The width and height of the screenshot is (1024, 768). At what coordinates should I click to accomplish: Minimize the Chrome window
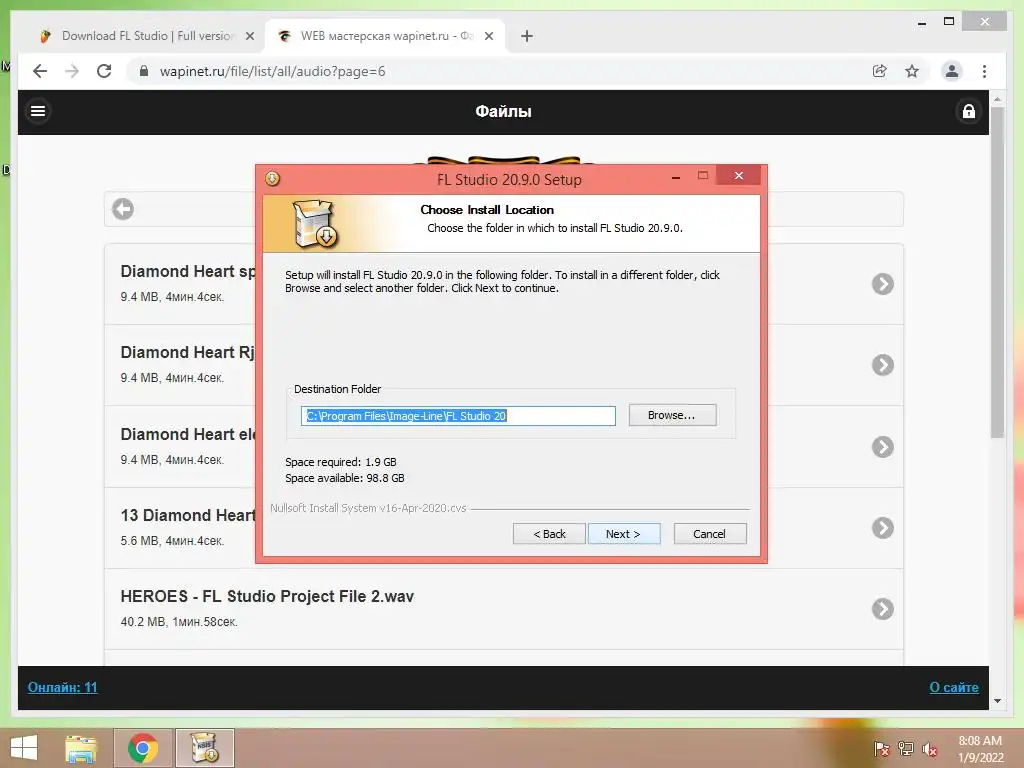921,22
